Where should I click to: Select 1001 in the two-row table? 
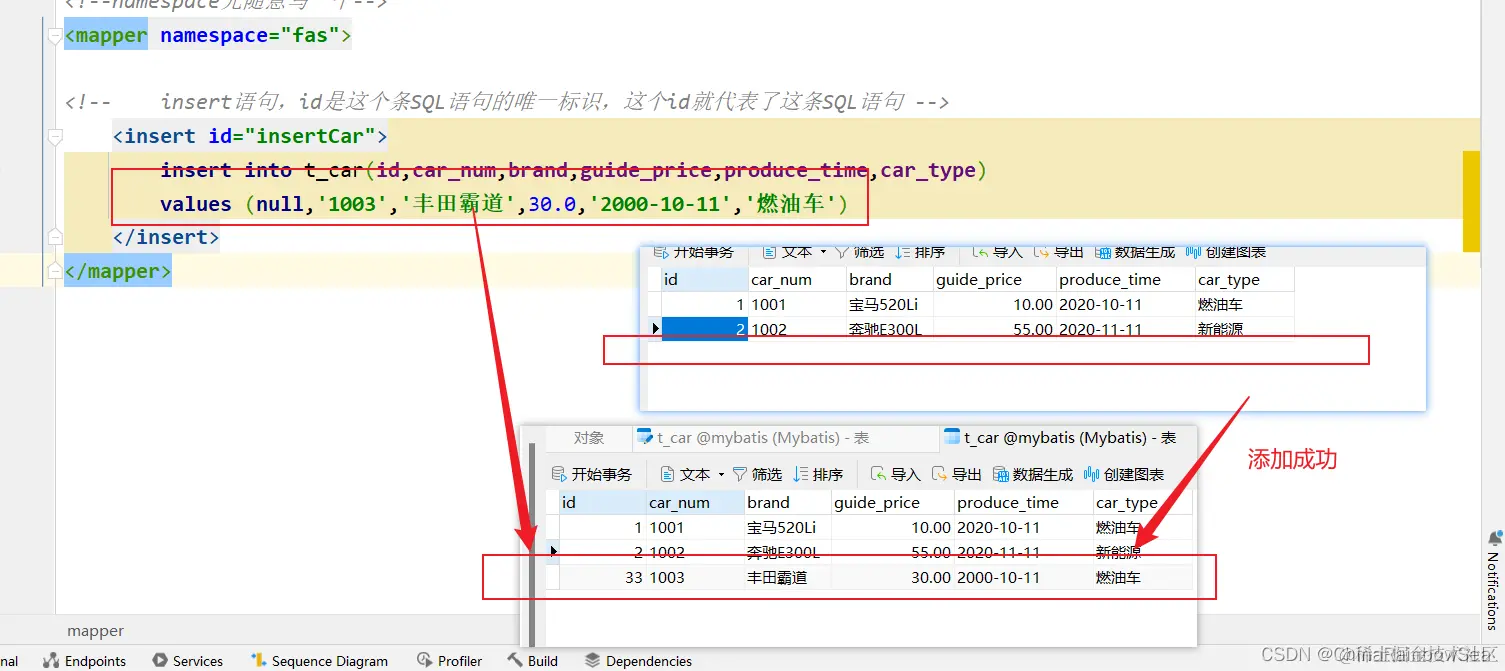[x=797, y=304]
